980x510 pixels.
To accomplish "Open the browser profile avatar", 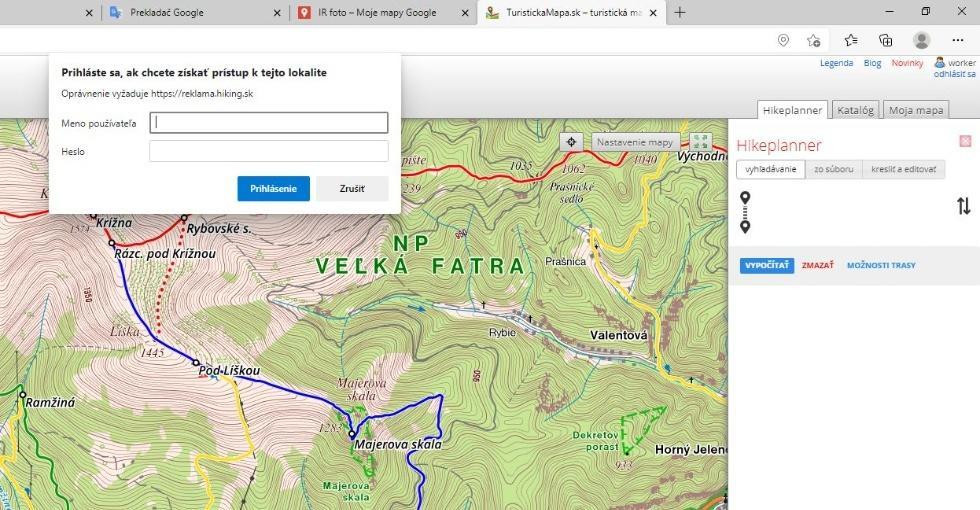I will tap(921, 40).
